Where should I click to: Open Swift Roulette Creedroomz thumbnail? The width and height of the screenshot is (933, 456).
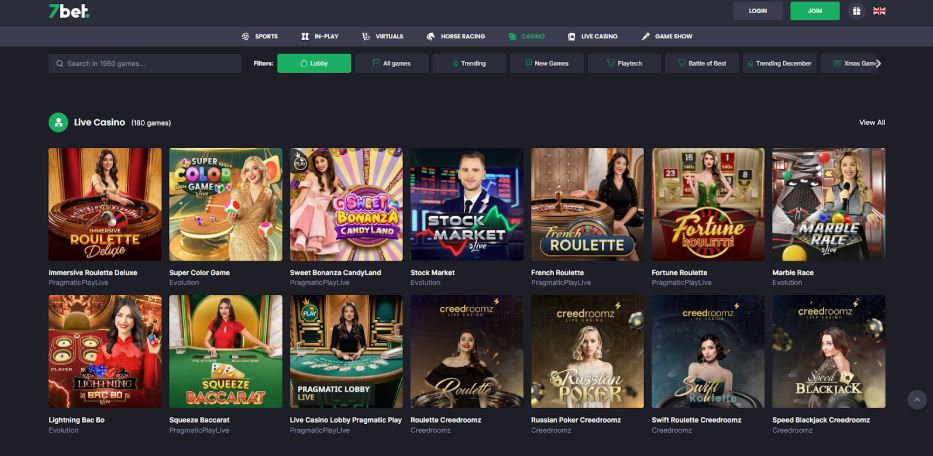708,351
